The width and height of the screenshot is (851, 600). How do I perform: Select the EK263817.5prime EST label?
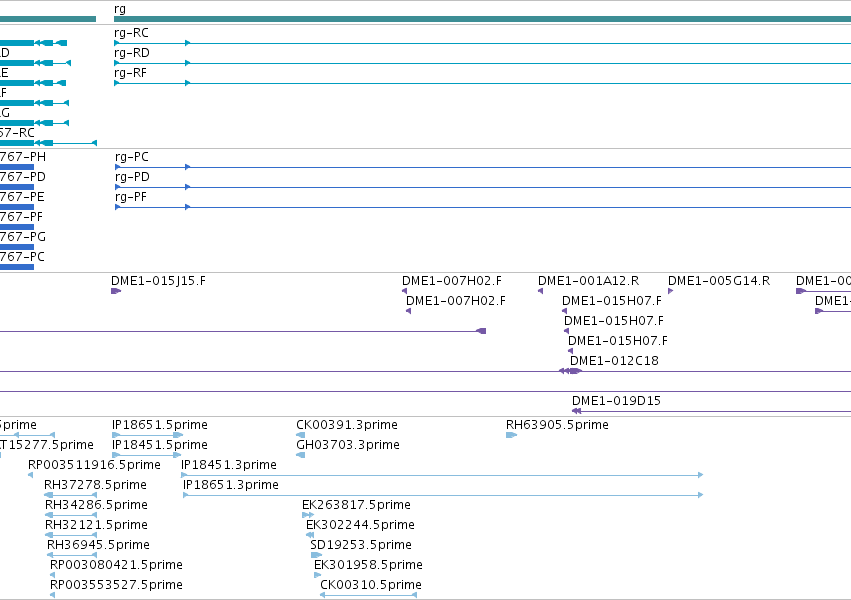(x=356, y=505)
